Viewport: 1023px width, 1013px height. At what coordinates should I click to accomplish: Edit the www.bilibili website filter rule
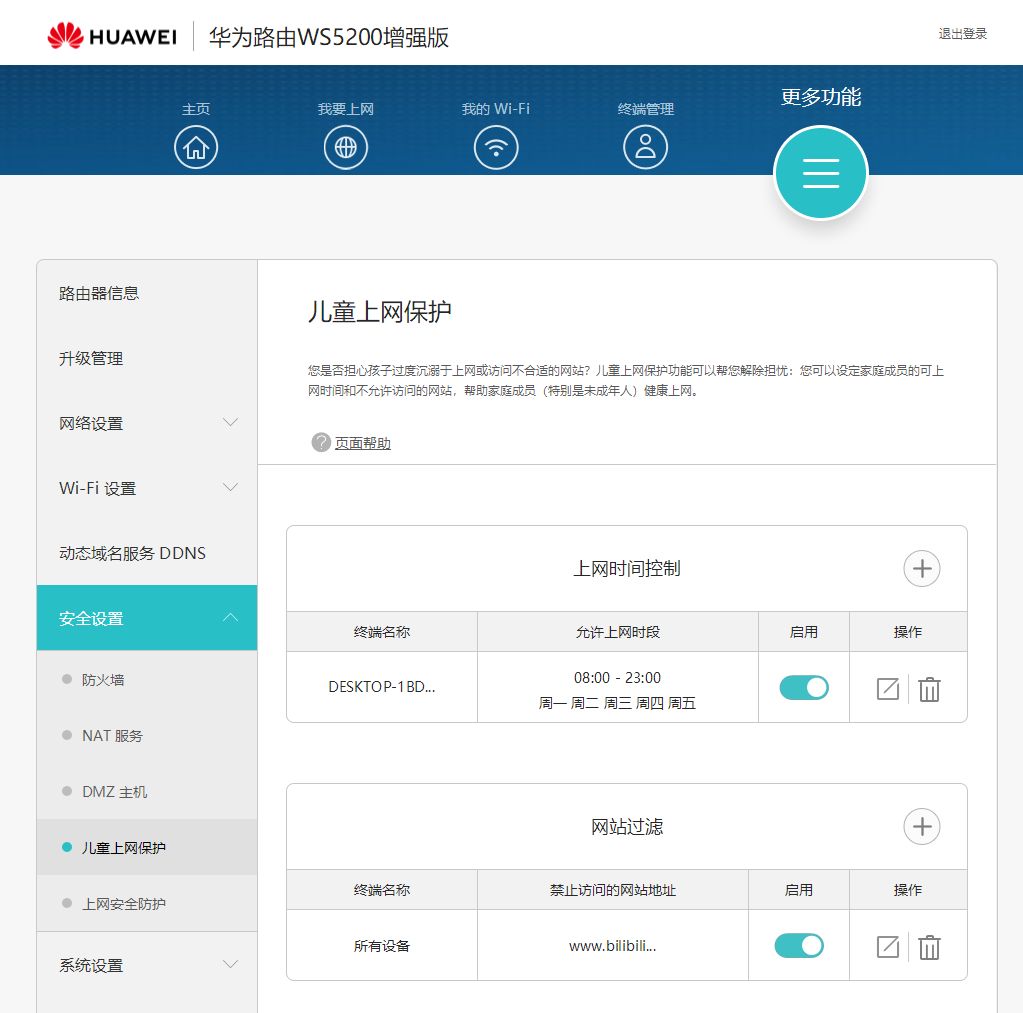(x=887, y=947)
